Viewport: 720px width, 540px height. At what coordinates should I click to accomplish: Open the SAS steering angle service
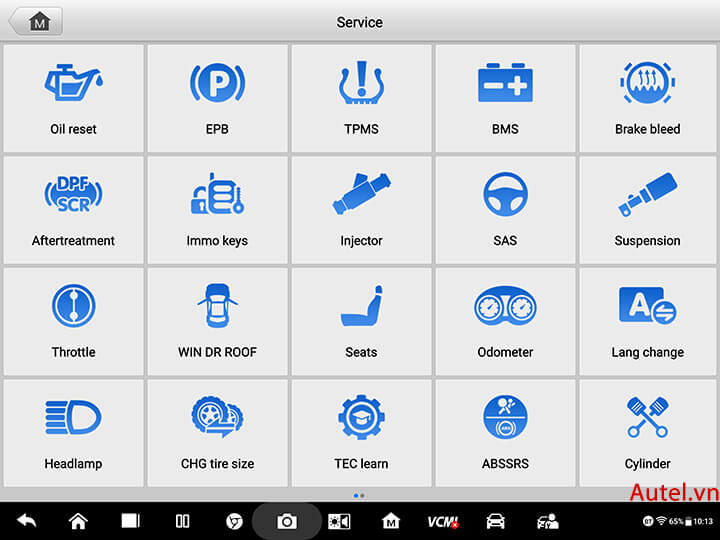[505, 210]
